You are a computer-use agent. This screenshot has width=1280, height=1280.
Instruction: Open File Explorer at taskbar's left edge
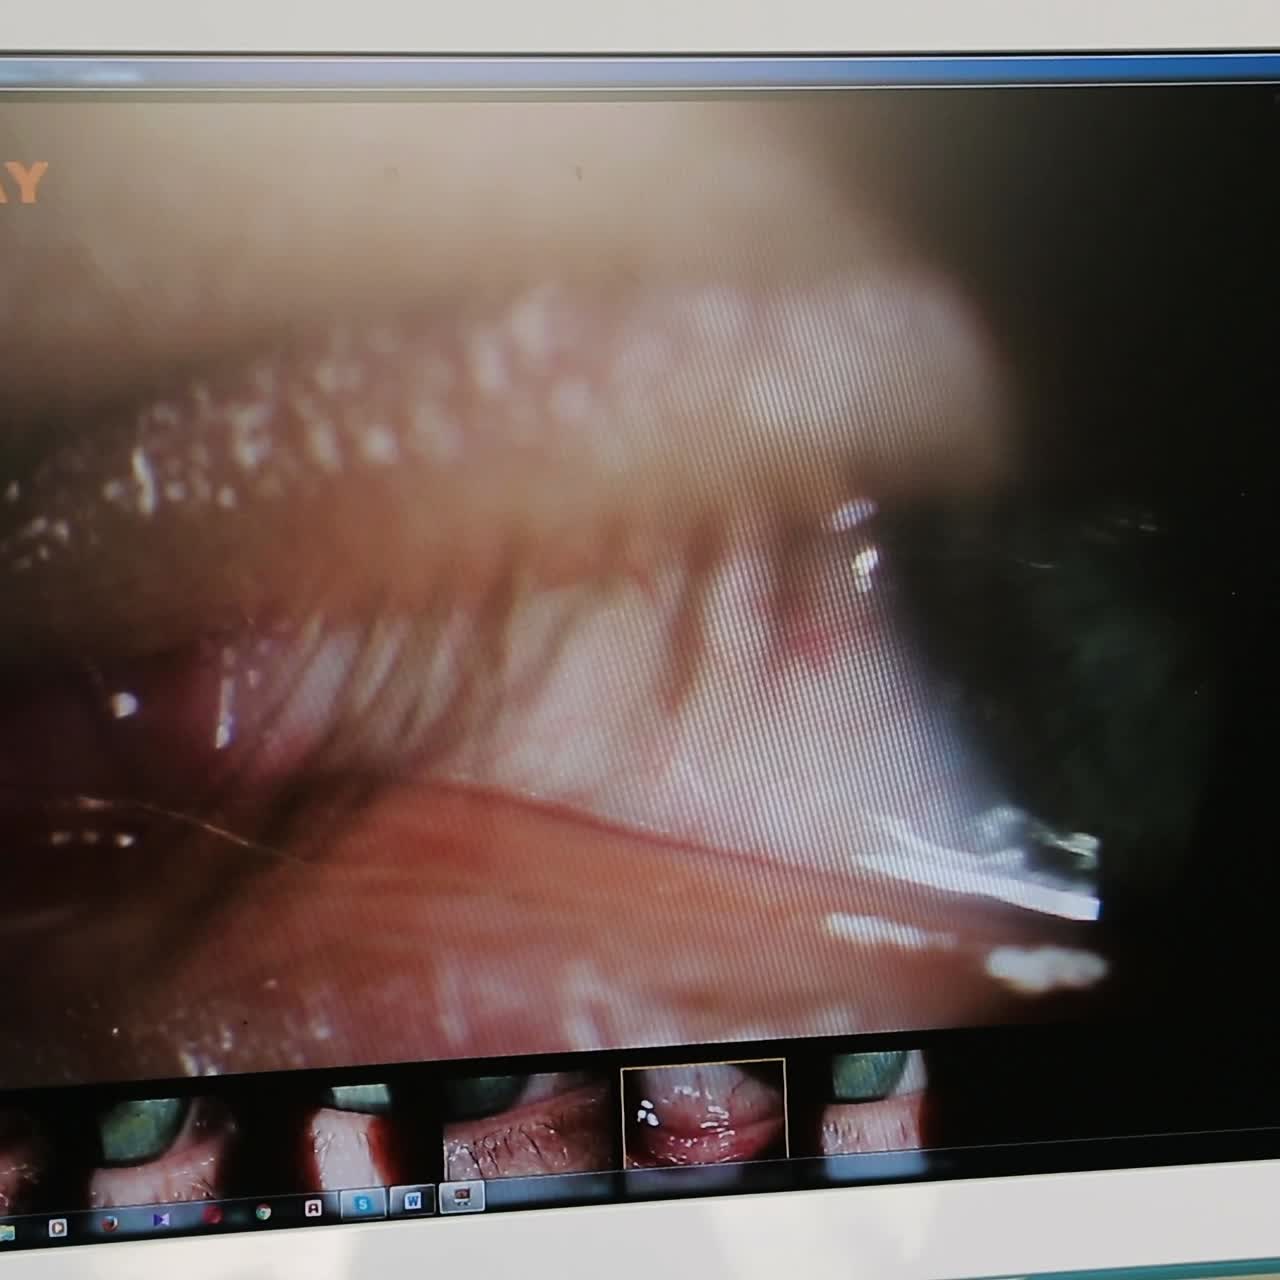pos(6,1232)
